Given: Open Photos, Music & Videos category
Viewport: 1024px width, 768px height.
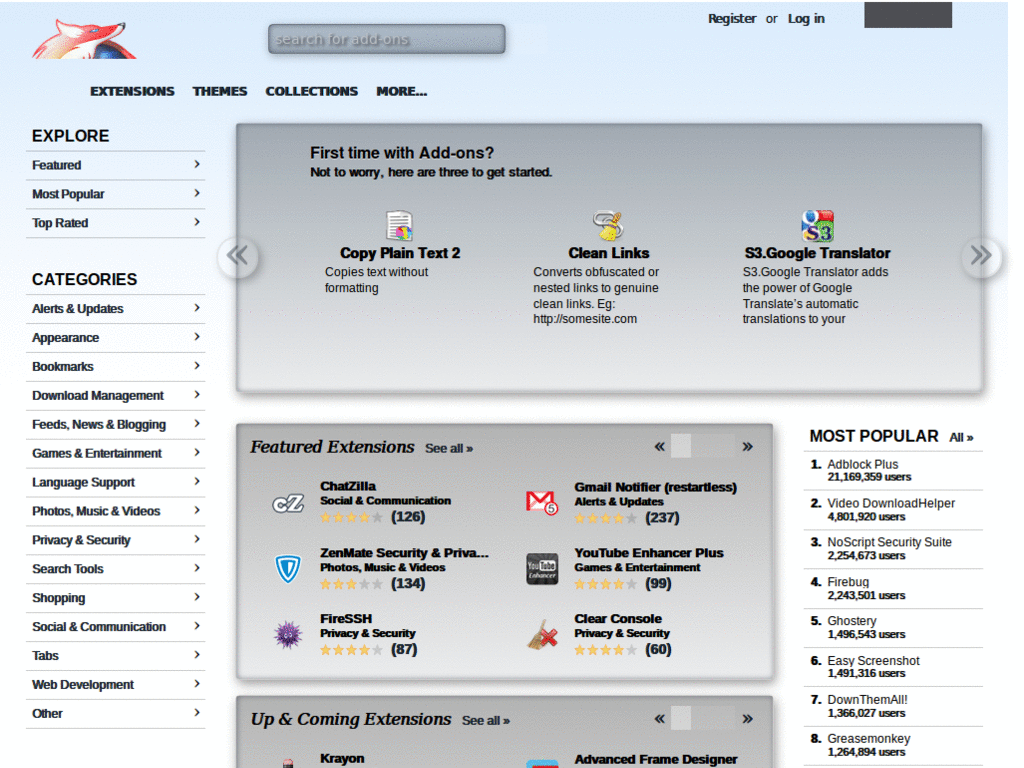Looking at the screenshot, I should coord(116,511).
